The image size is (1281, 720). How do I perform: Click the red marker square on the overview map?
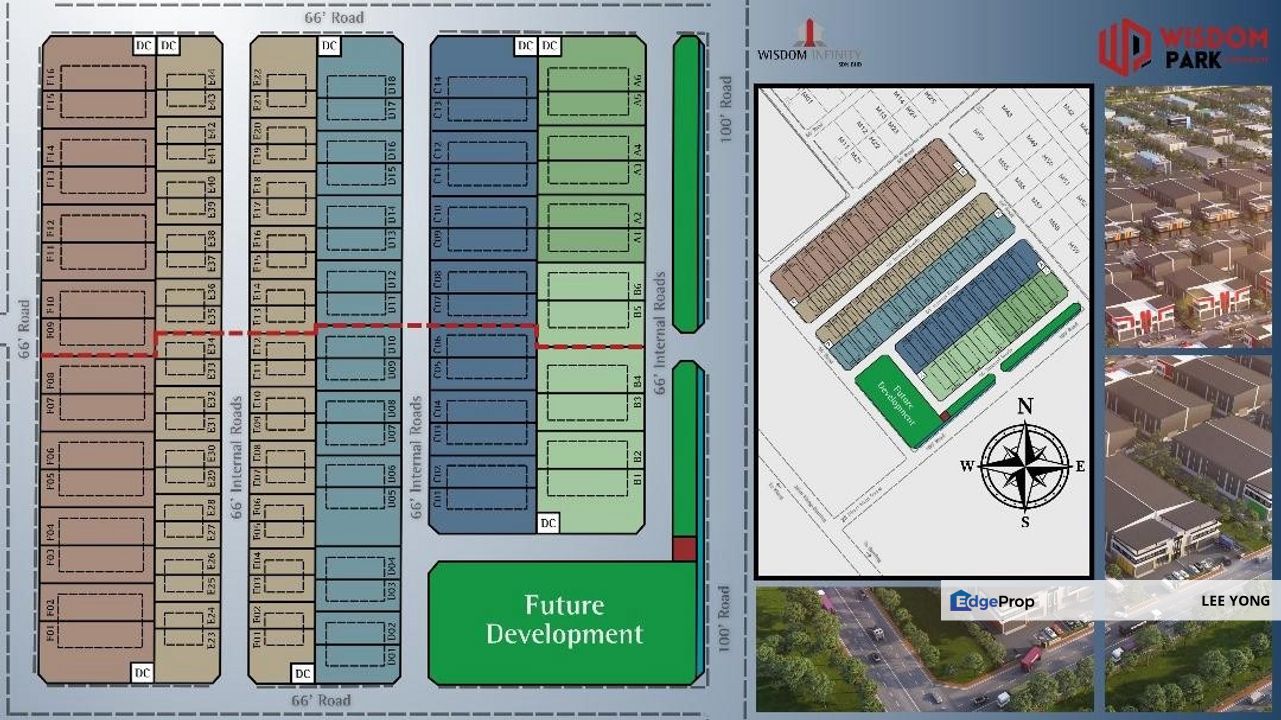[945, 415]
